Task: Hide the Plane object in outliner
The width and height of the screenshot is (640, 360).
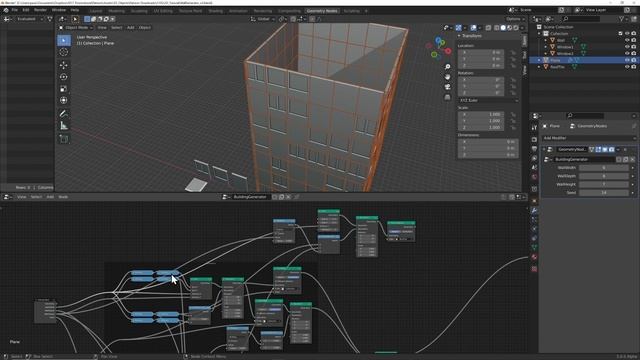Action: [x=627, y=60]
